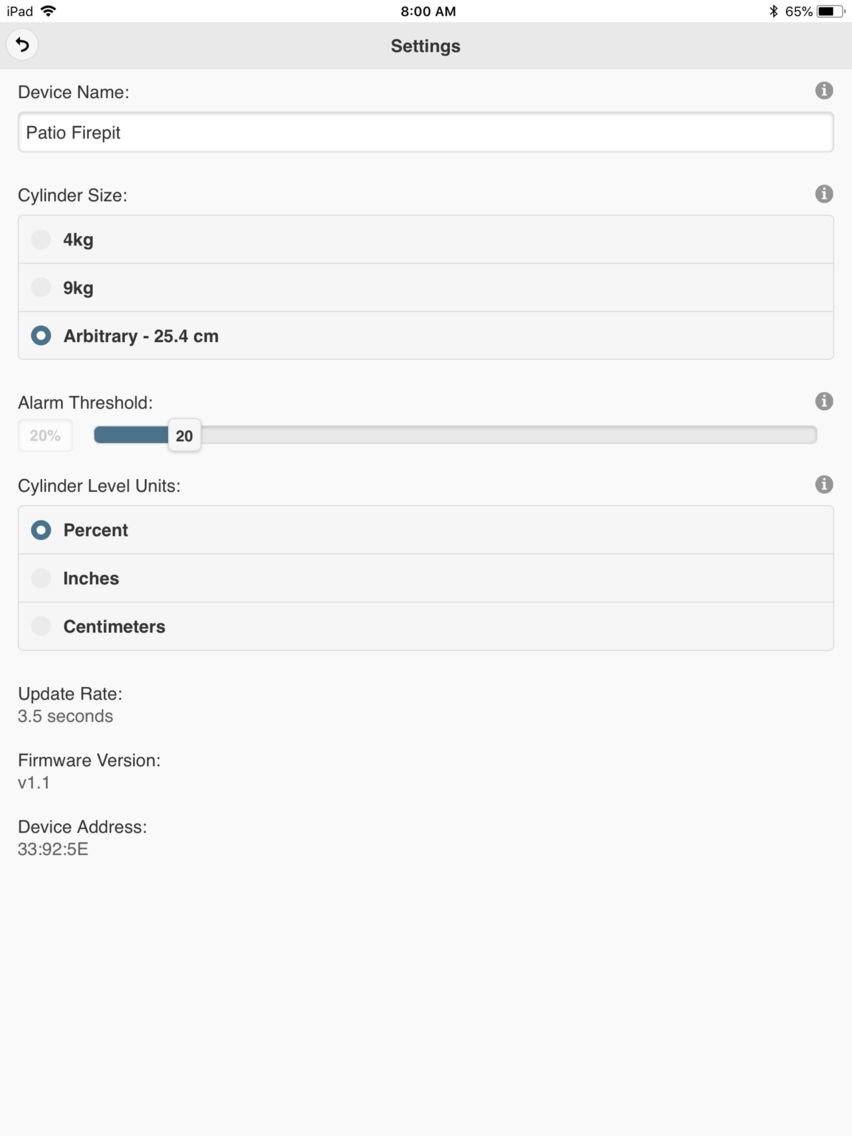Viewport: 852px width, 1136px height.
Task: Tap the Bluetooth status icon
Action: coord(773,12)
